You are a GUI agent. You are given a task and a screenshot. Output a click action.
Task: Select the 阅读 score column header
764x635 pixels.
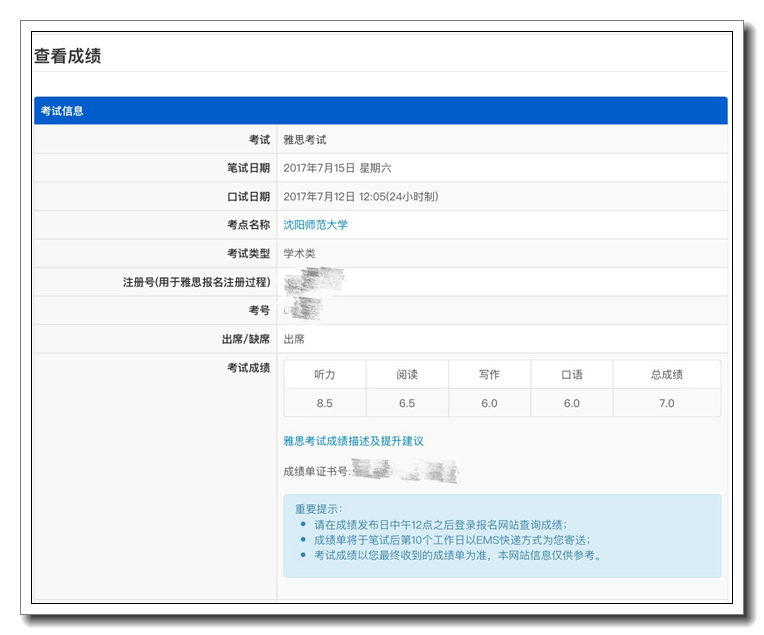(x=407, y=375)
